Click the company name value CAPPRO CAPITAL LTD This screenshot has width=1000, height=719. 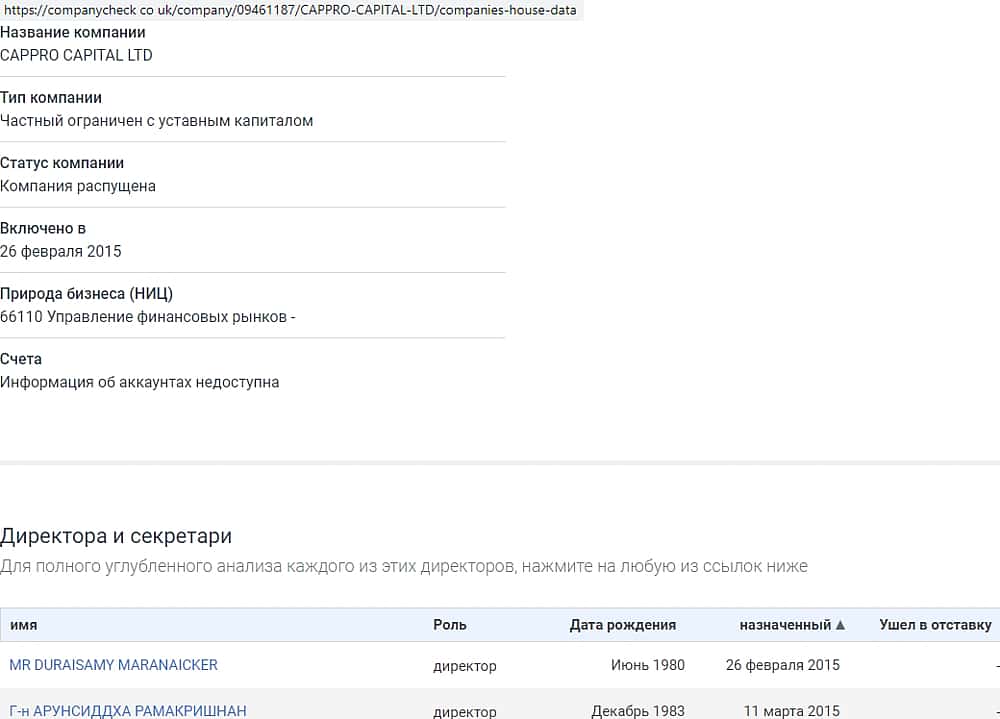point(76,56)
